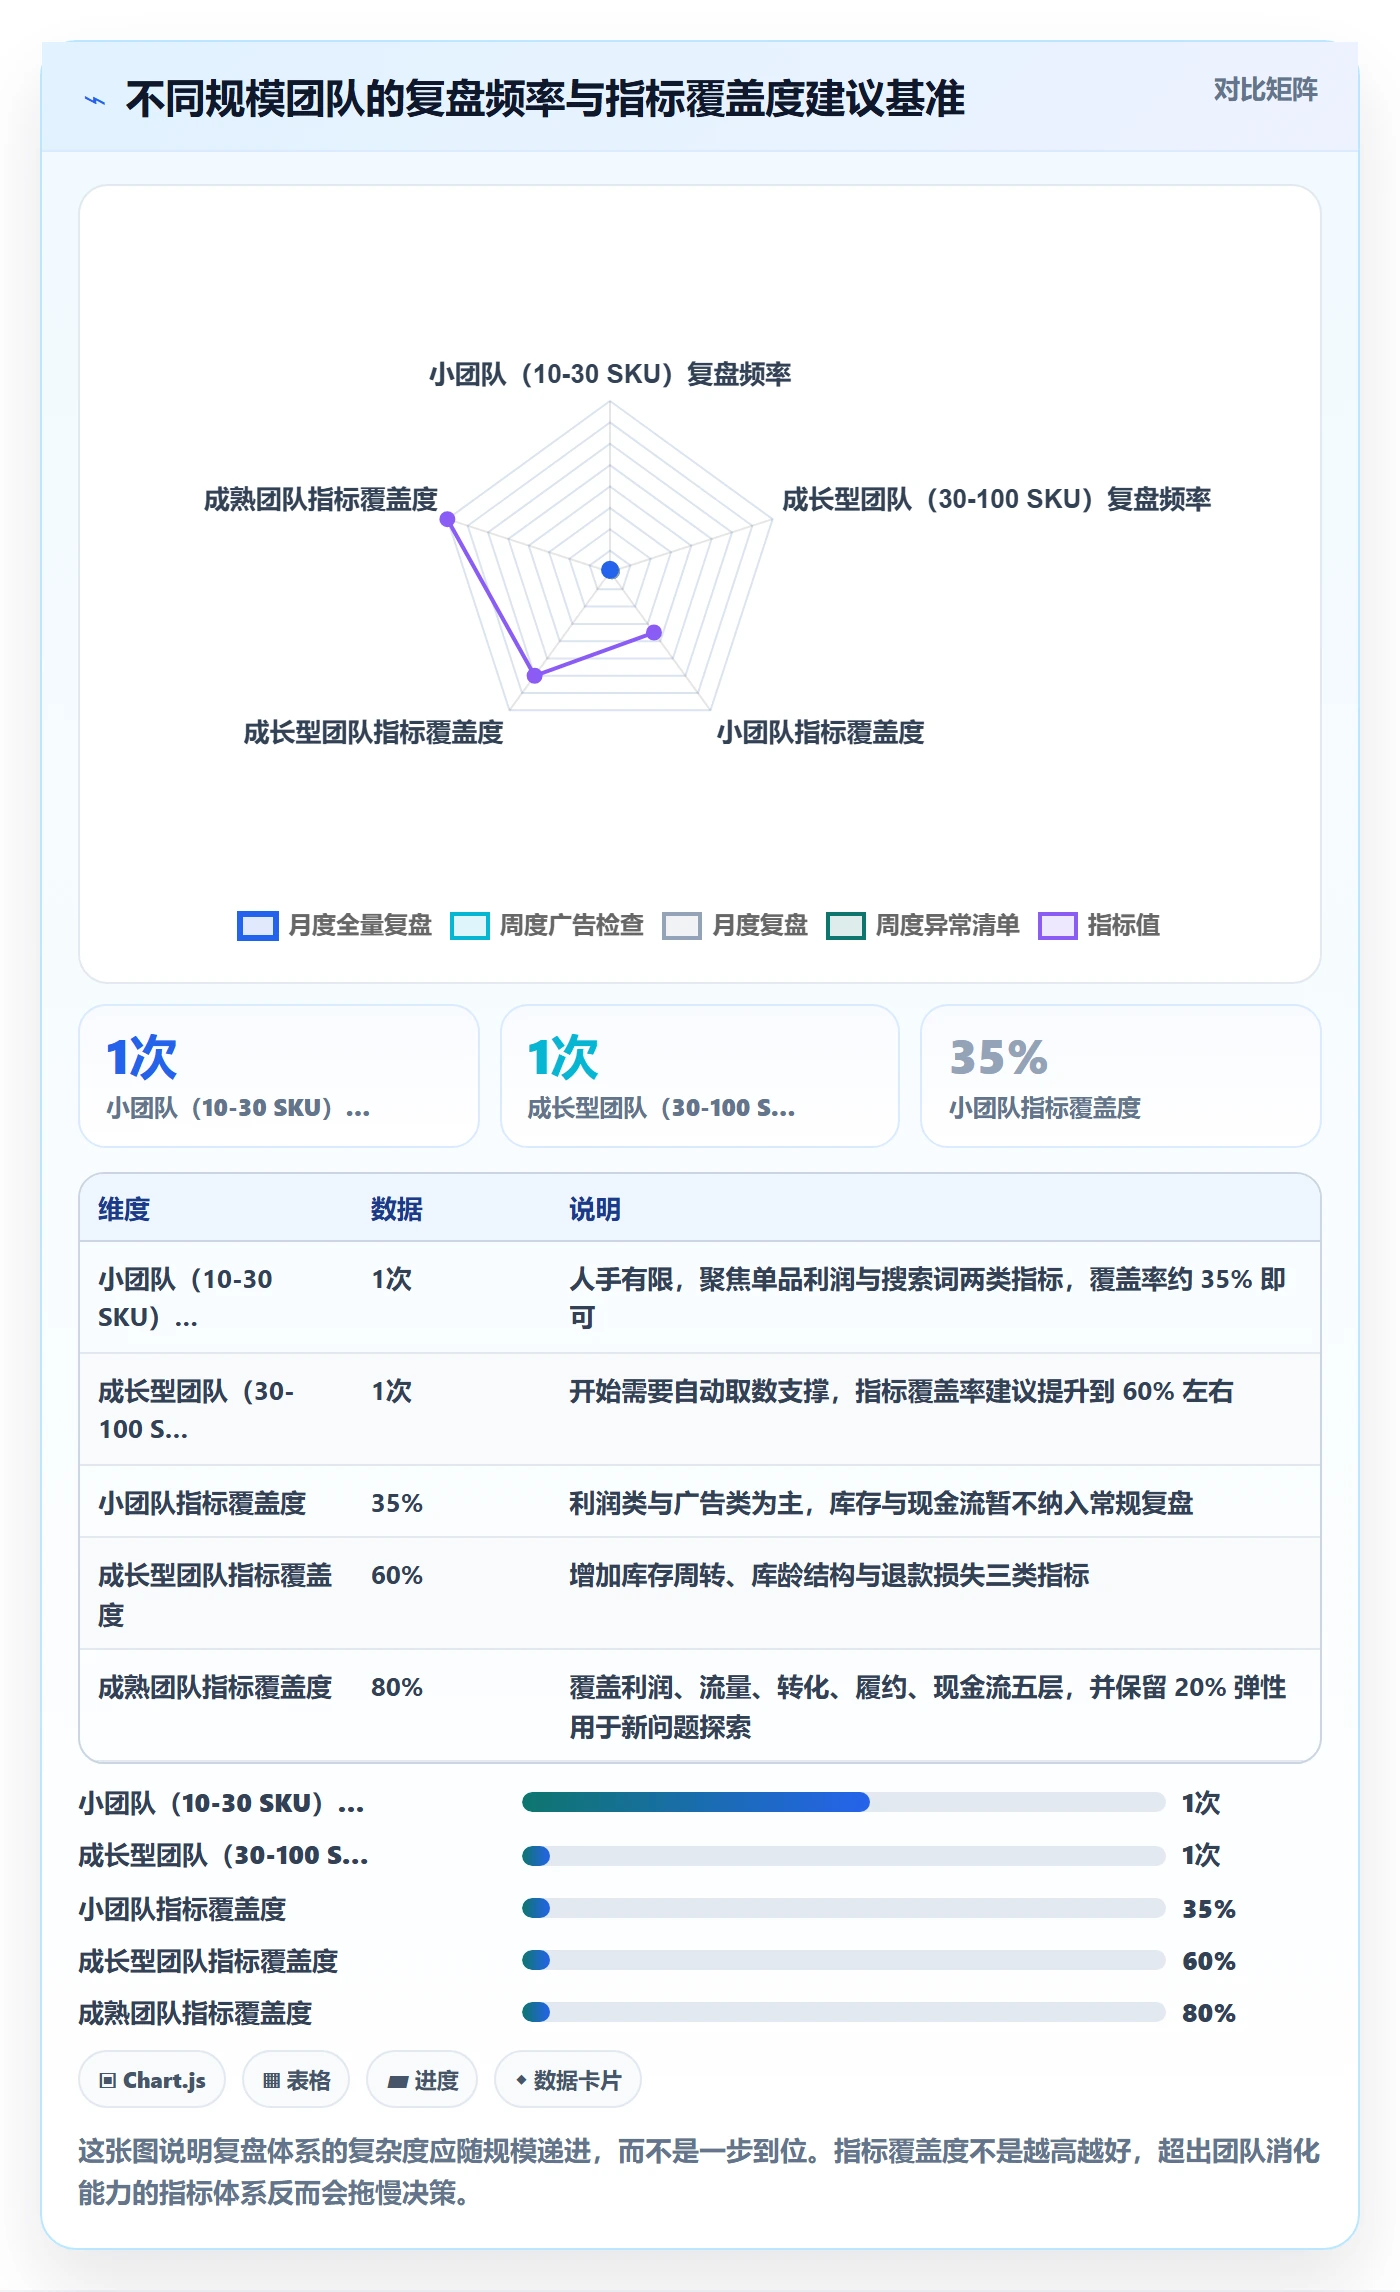Viewport: 1400px width, 2292px height.
Task: Click the card title 不同规模团队的复盘频率与指标覆盖度建议基准
Action: click(x=545, y=99)
